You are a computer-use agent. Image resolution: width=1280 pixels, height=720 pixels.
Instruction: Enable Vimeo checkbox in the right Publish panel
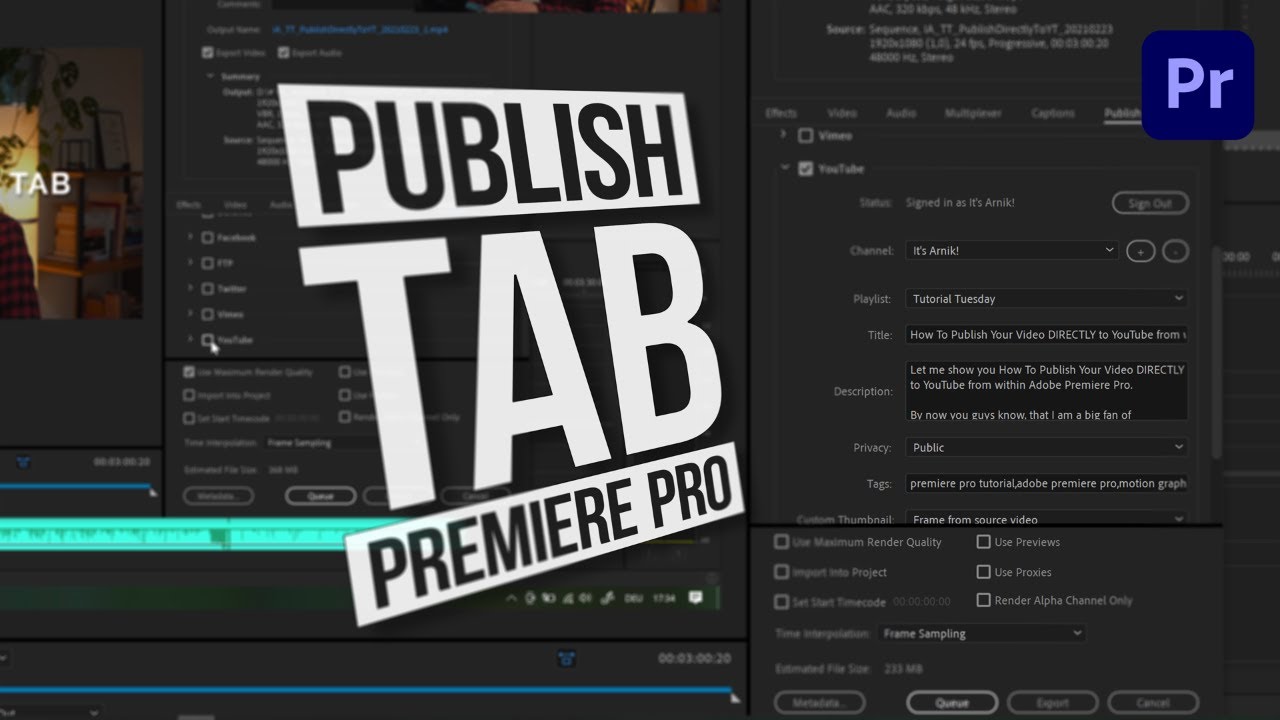point(806,135)
